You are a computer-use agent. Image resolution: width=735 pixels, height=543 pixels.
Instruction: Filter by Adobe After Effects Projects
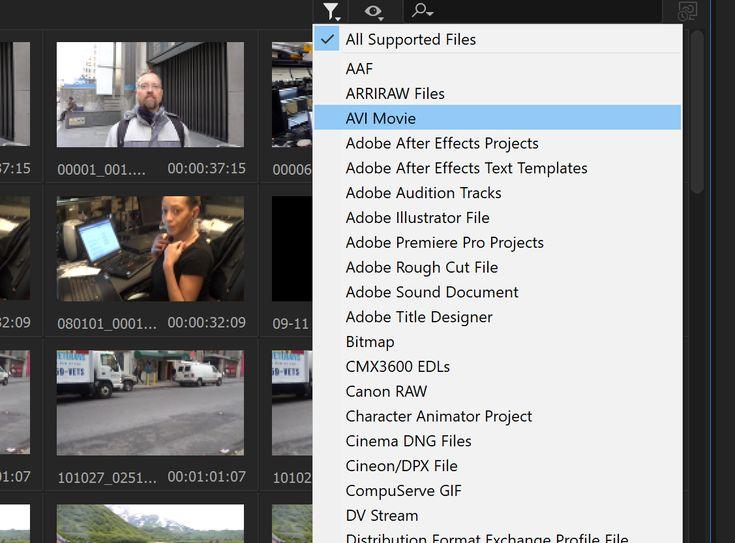pyautogui.click(x=442, y=143)
